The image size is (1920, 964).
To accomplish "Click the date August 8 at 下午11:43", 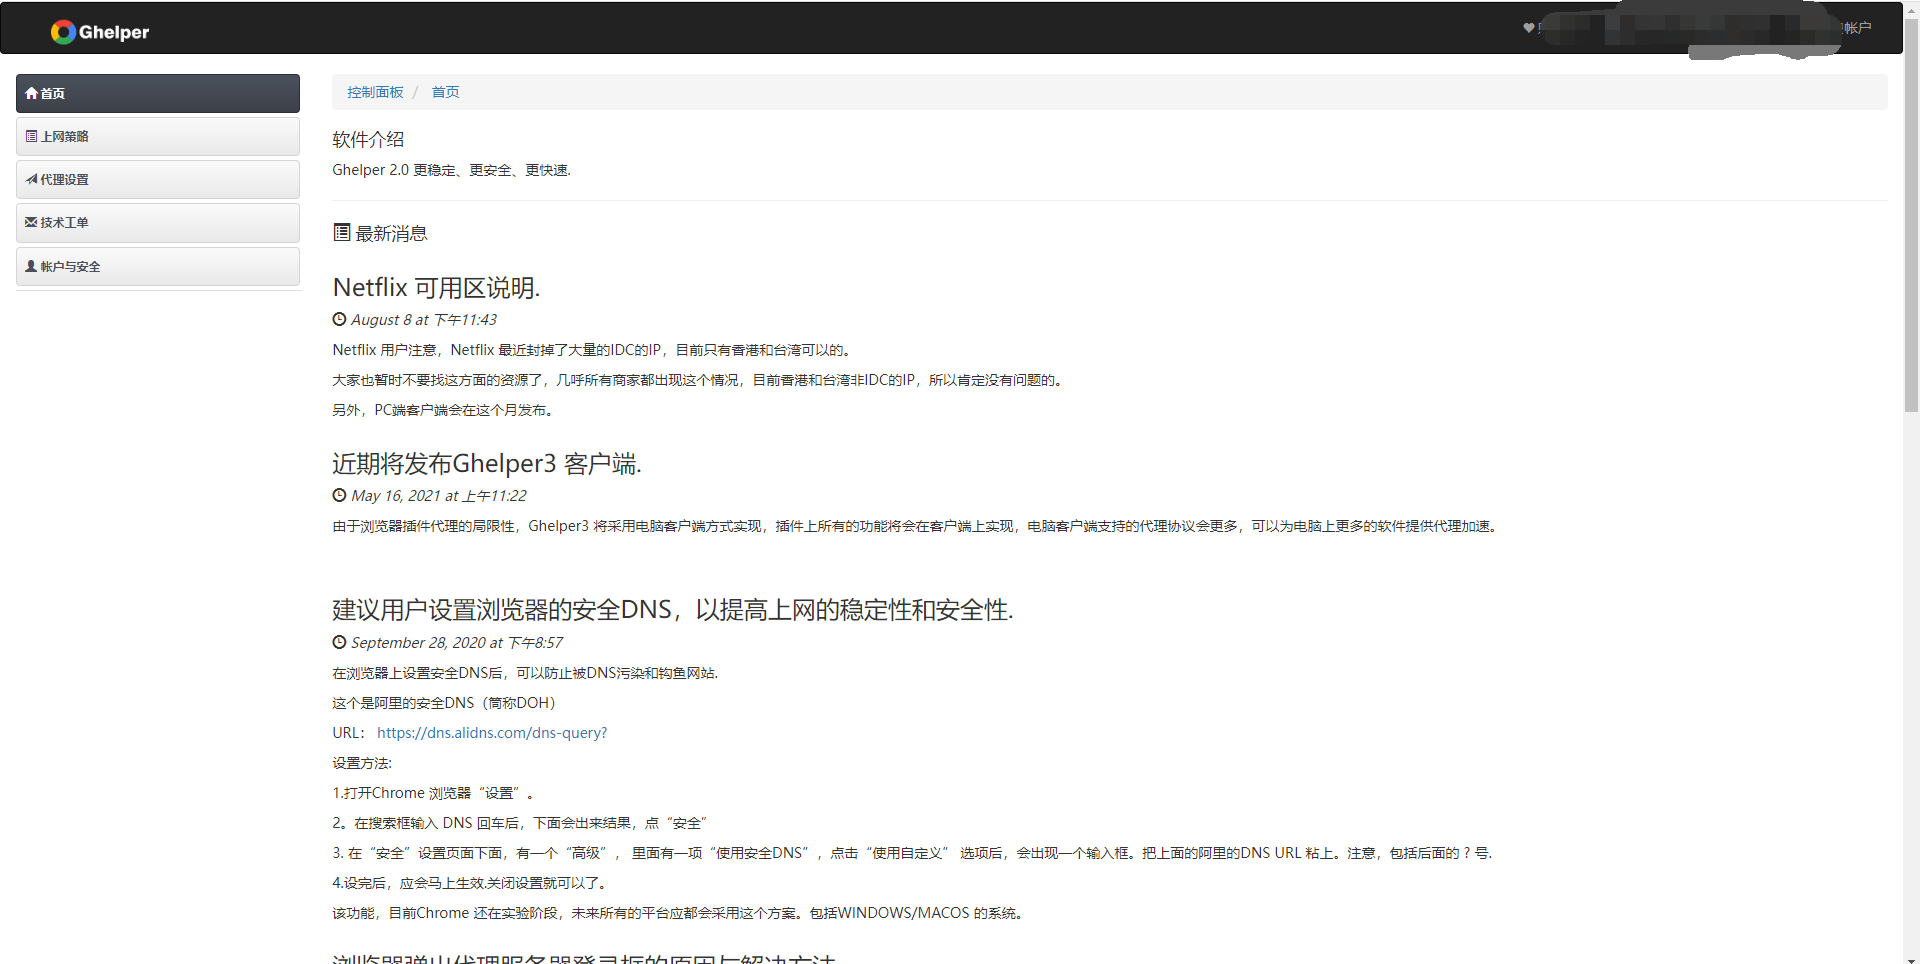I will coord(424,320).
